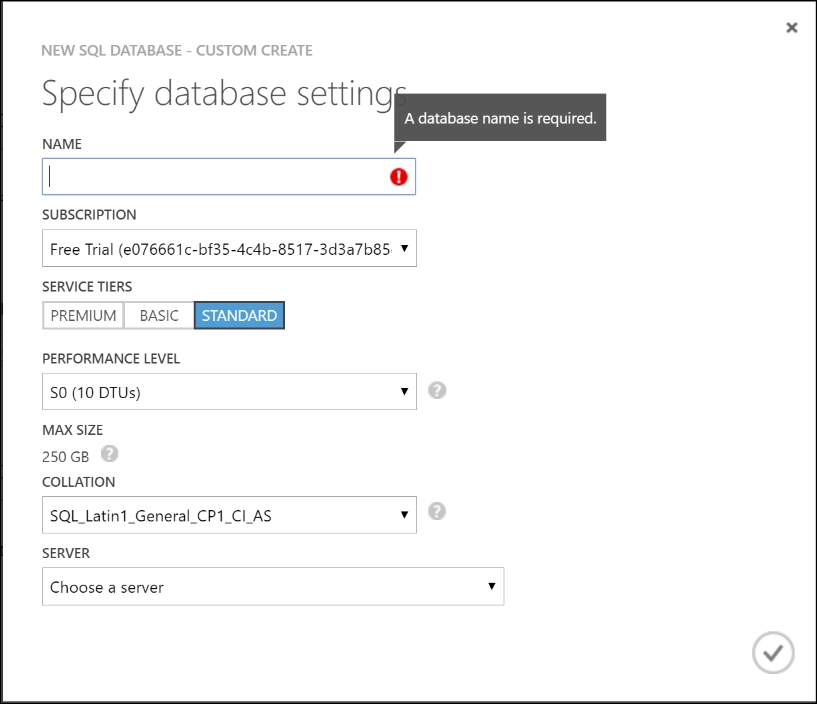The image size is (817, 704).
Task: Open the Performance Level dropdown
Action: tap(404, 391)
